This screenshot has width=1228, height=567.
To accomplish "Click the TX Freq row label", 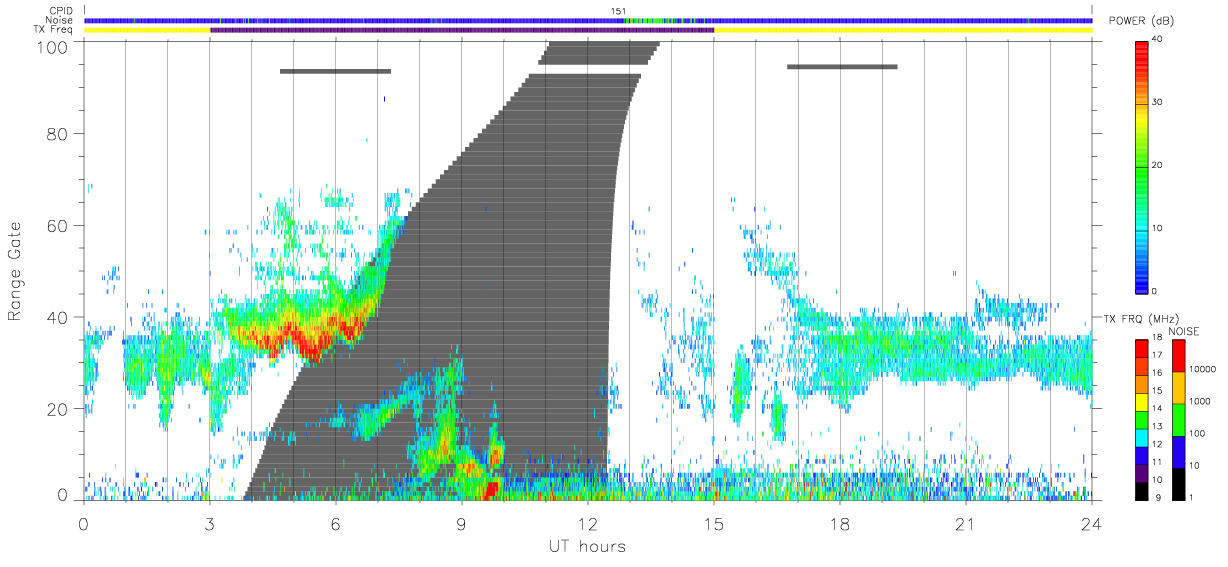I will coord(54,30).
